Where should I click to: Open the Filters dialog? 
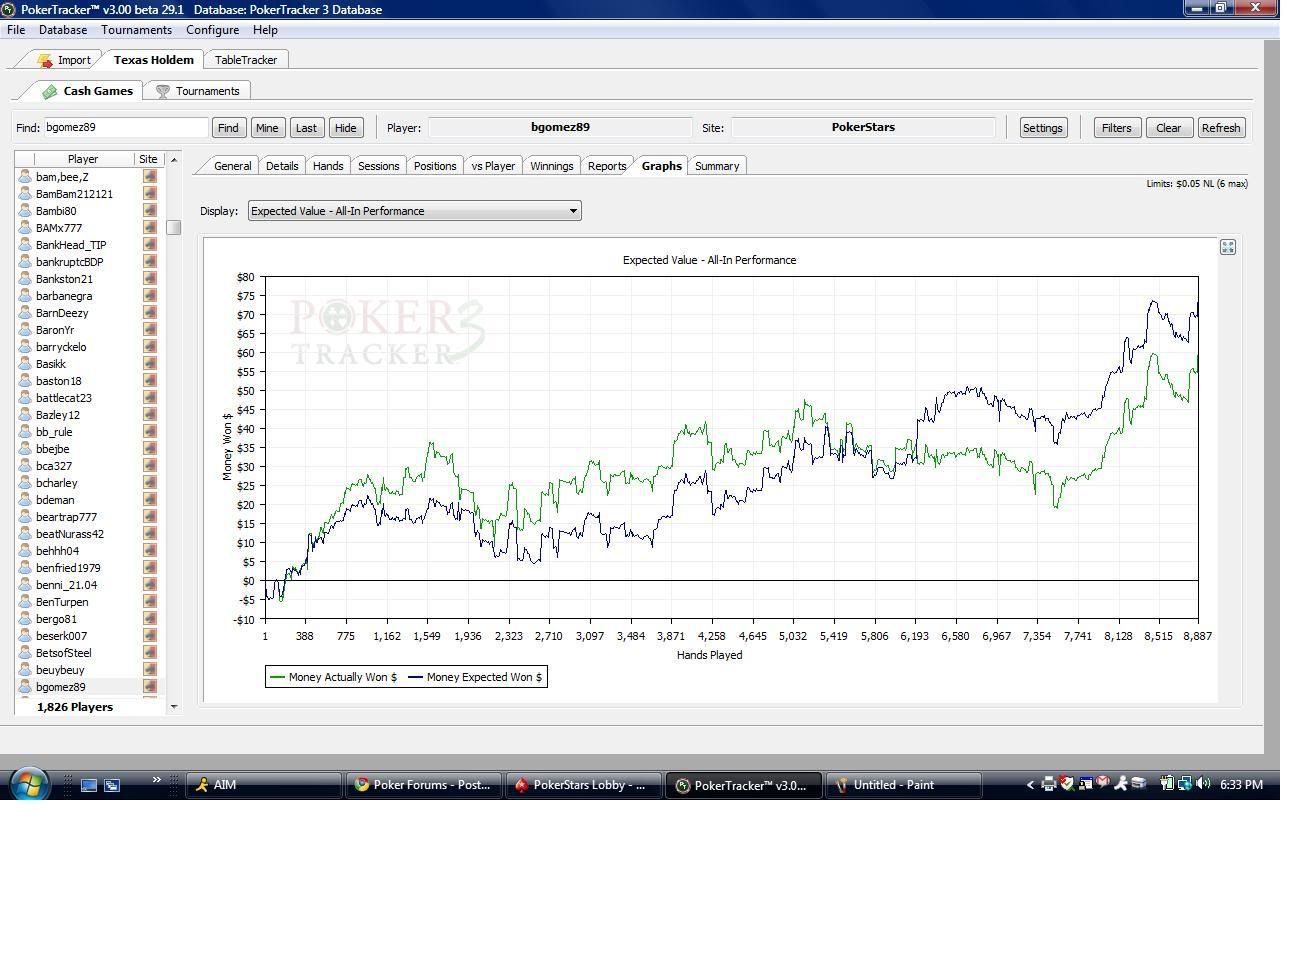(x=1116, y=128)
